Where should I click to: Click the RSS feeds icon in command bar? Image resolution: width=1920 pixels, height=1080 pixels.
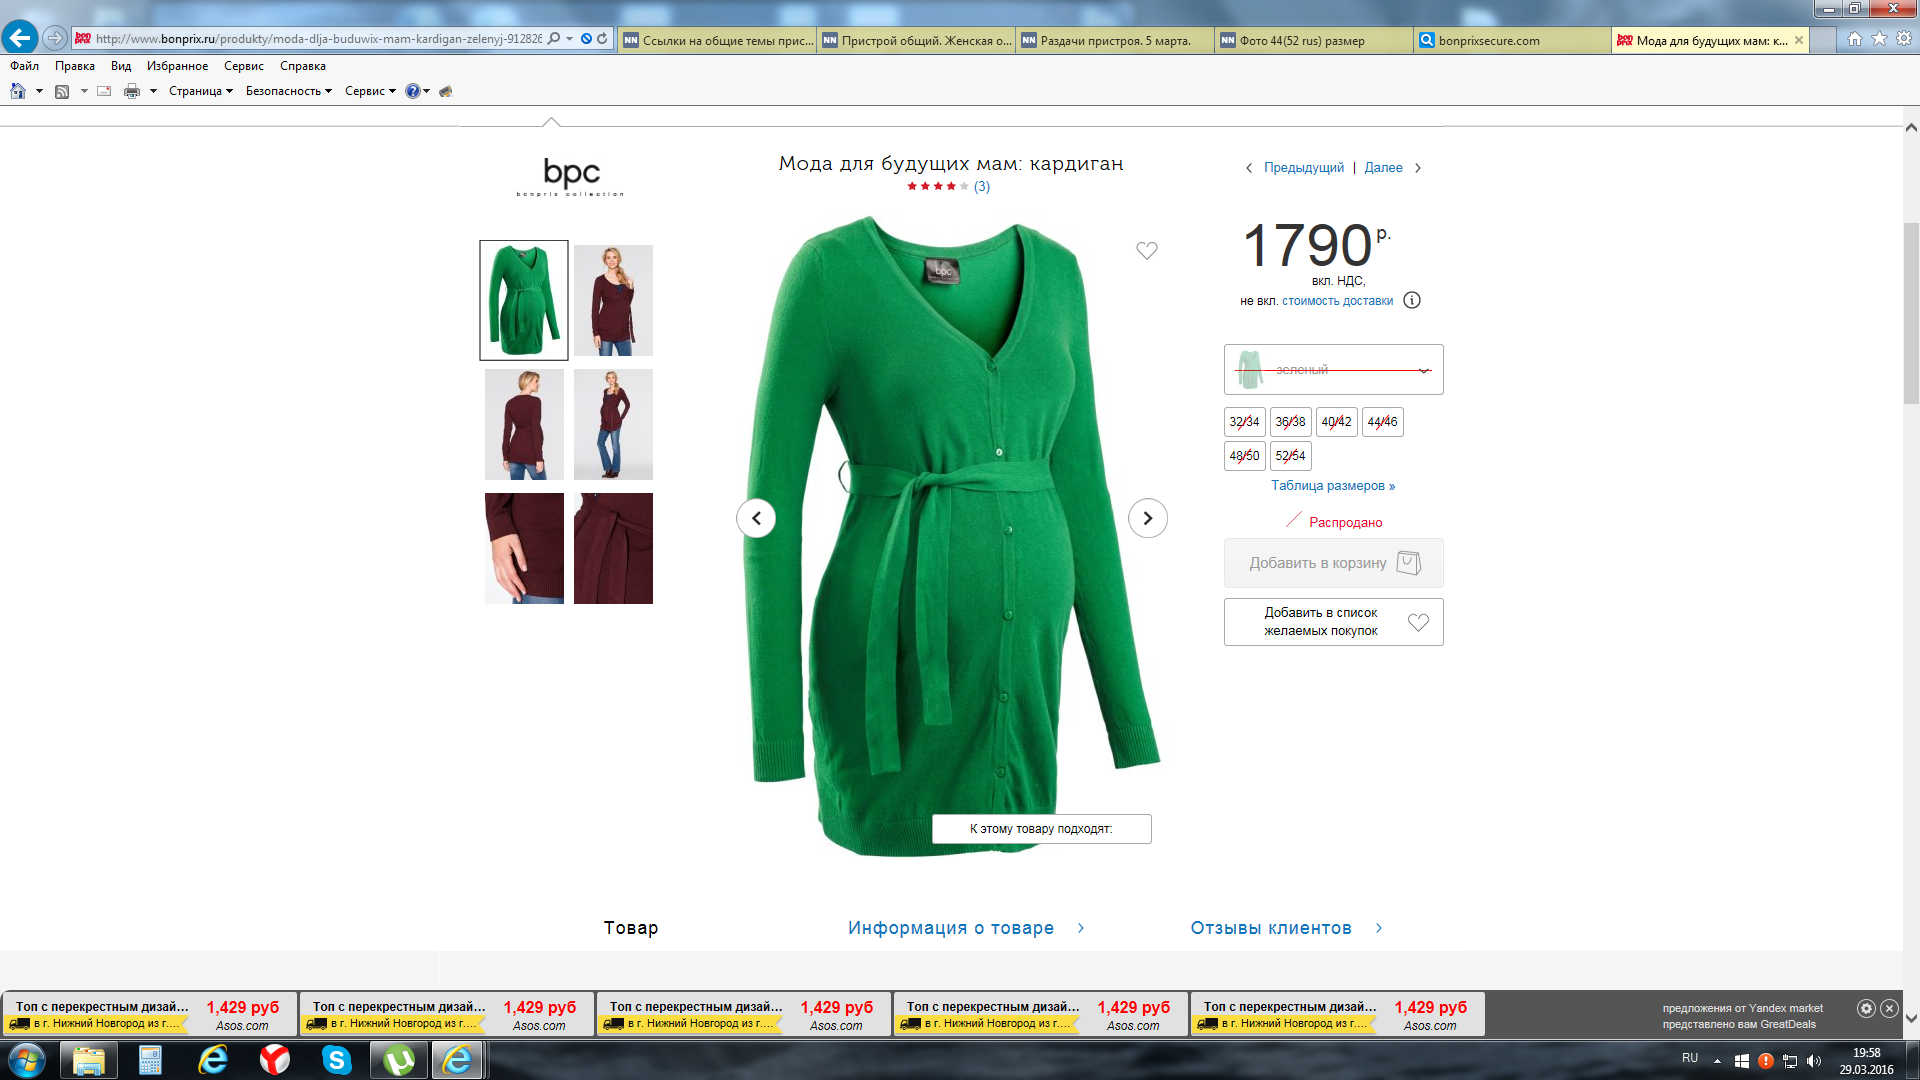click(x=62, y=91)
